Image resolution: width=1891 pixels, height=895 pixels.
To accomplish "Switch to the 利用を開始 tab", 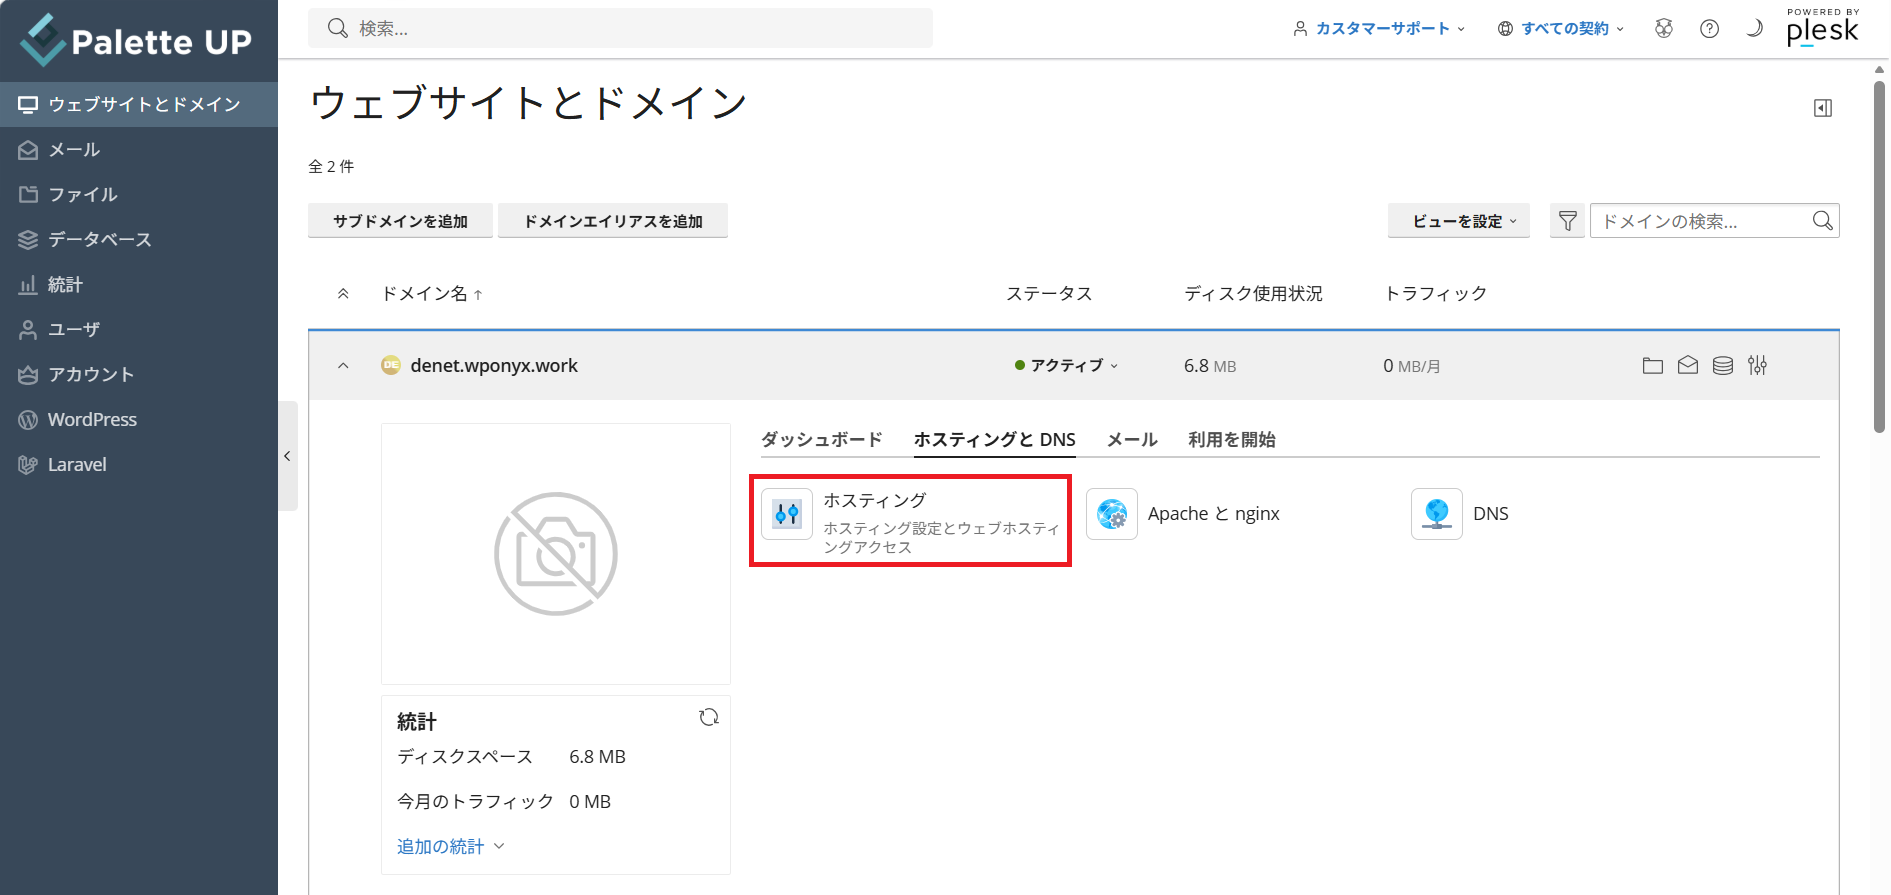I will (1232, 439).
